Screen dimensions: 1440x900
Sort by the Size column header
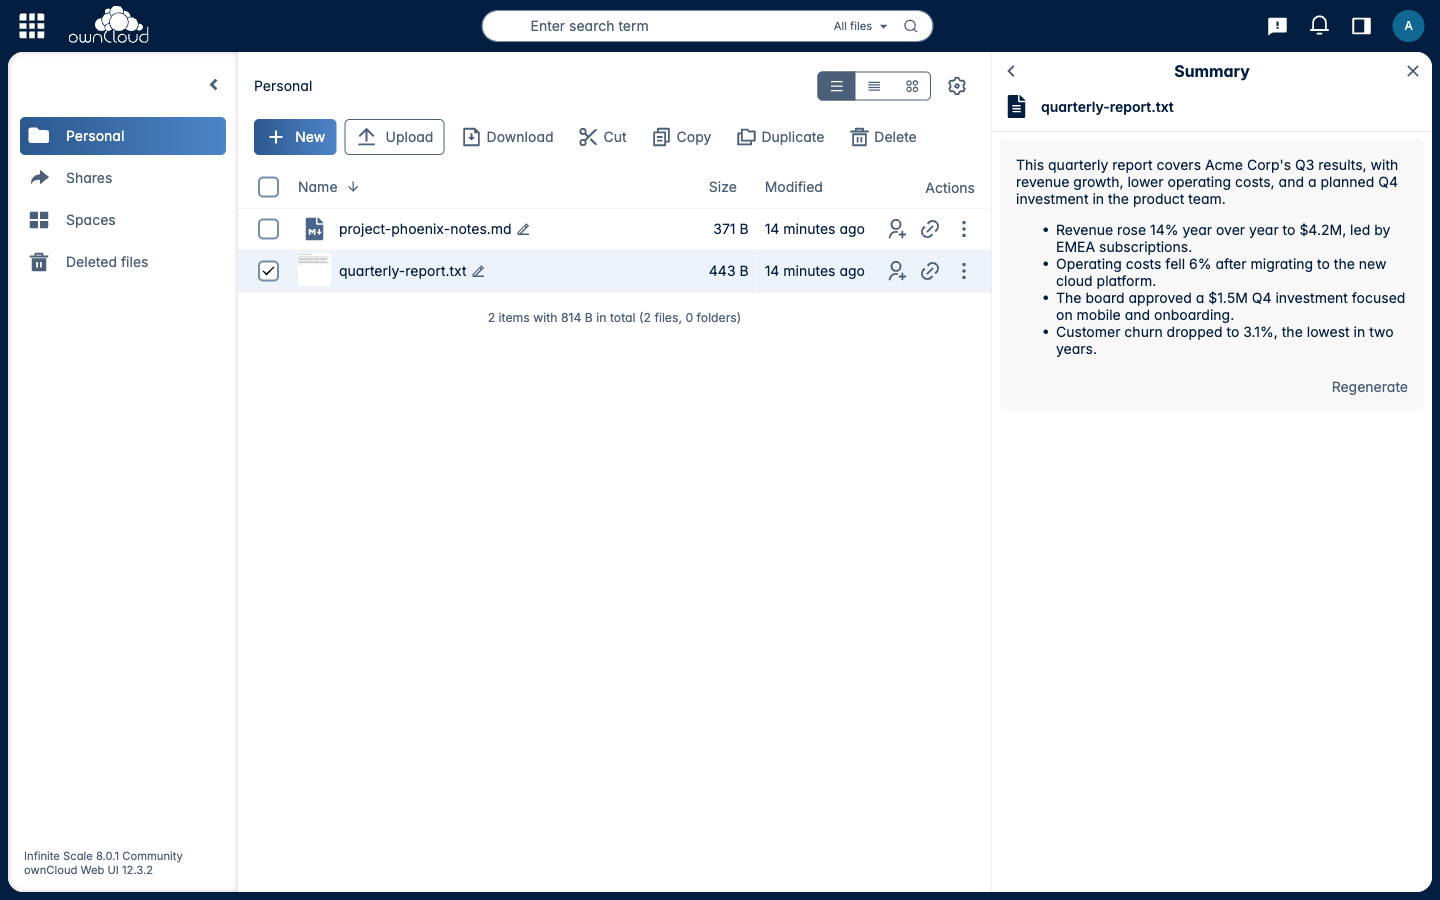point(722,187)
